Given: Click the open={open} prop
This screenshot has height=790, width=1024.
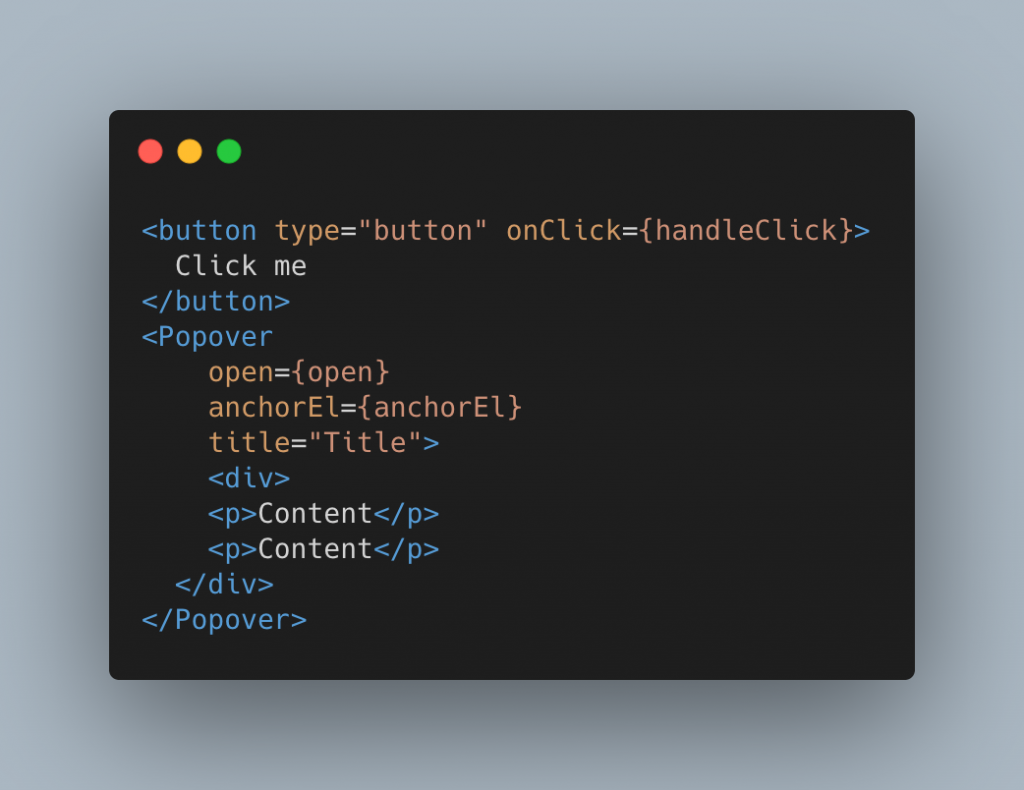Looking at the screenshot, I should pos(299,373).
